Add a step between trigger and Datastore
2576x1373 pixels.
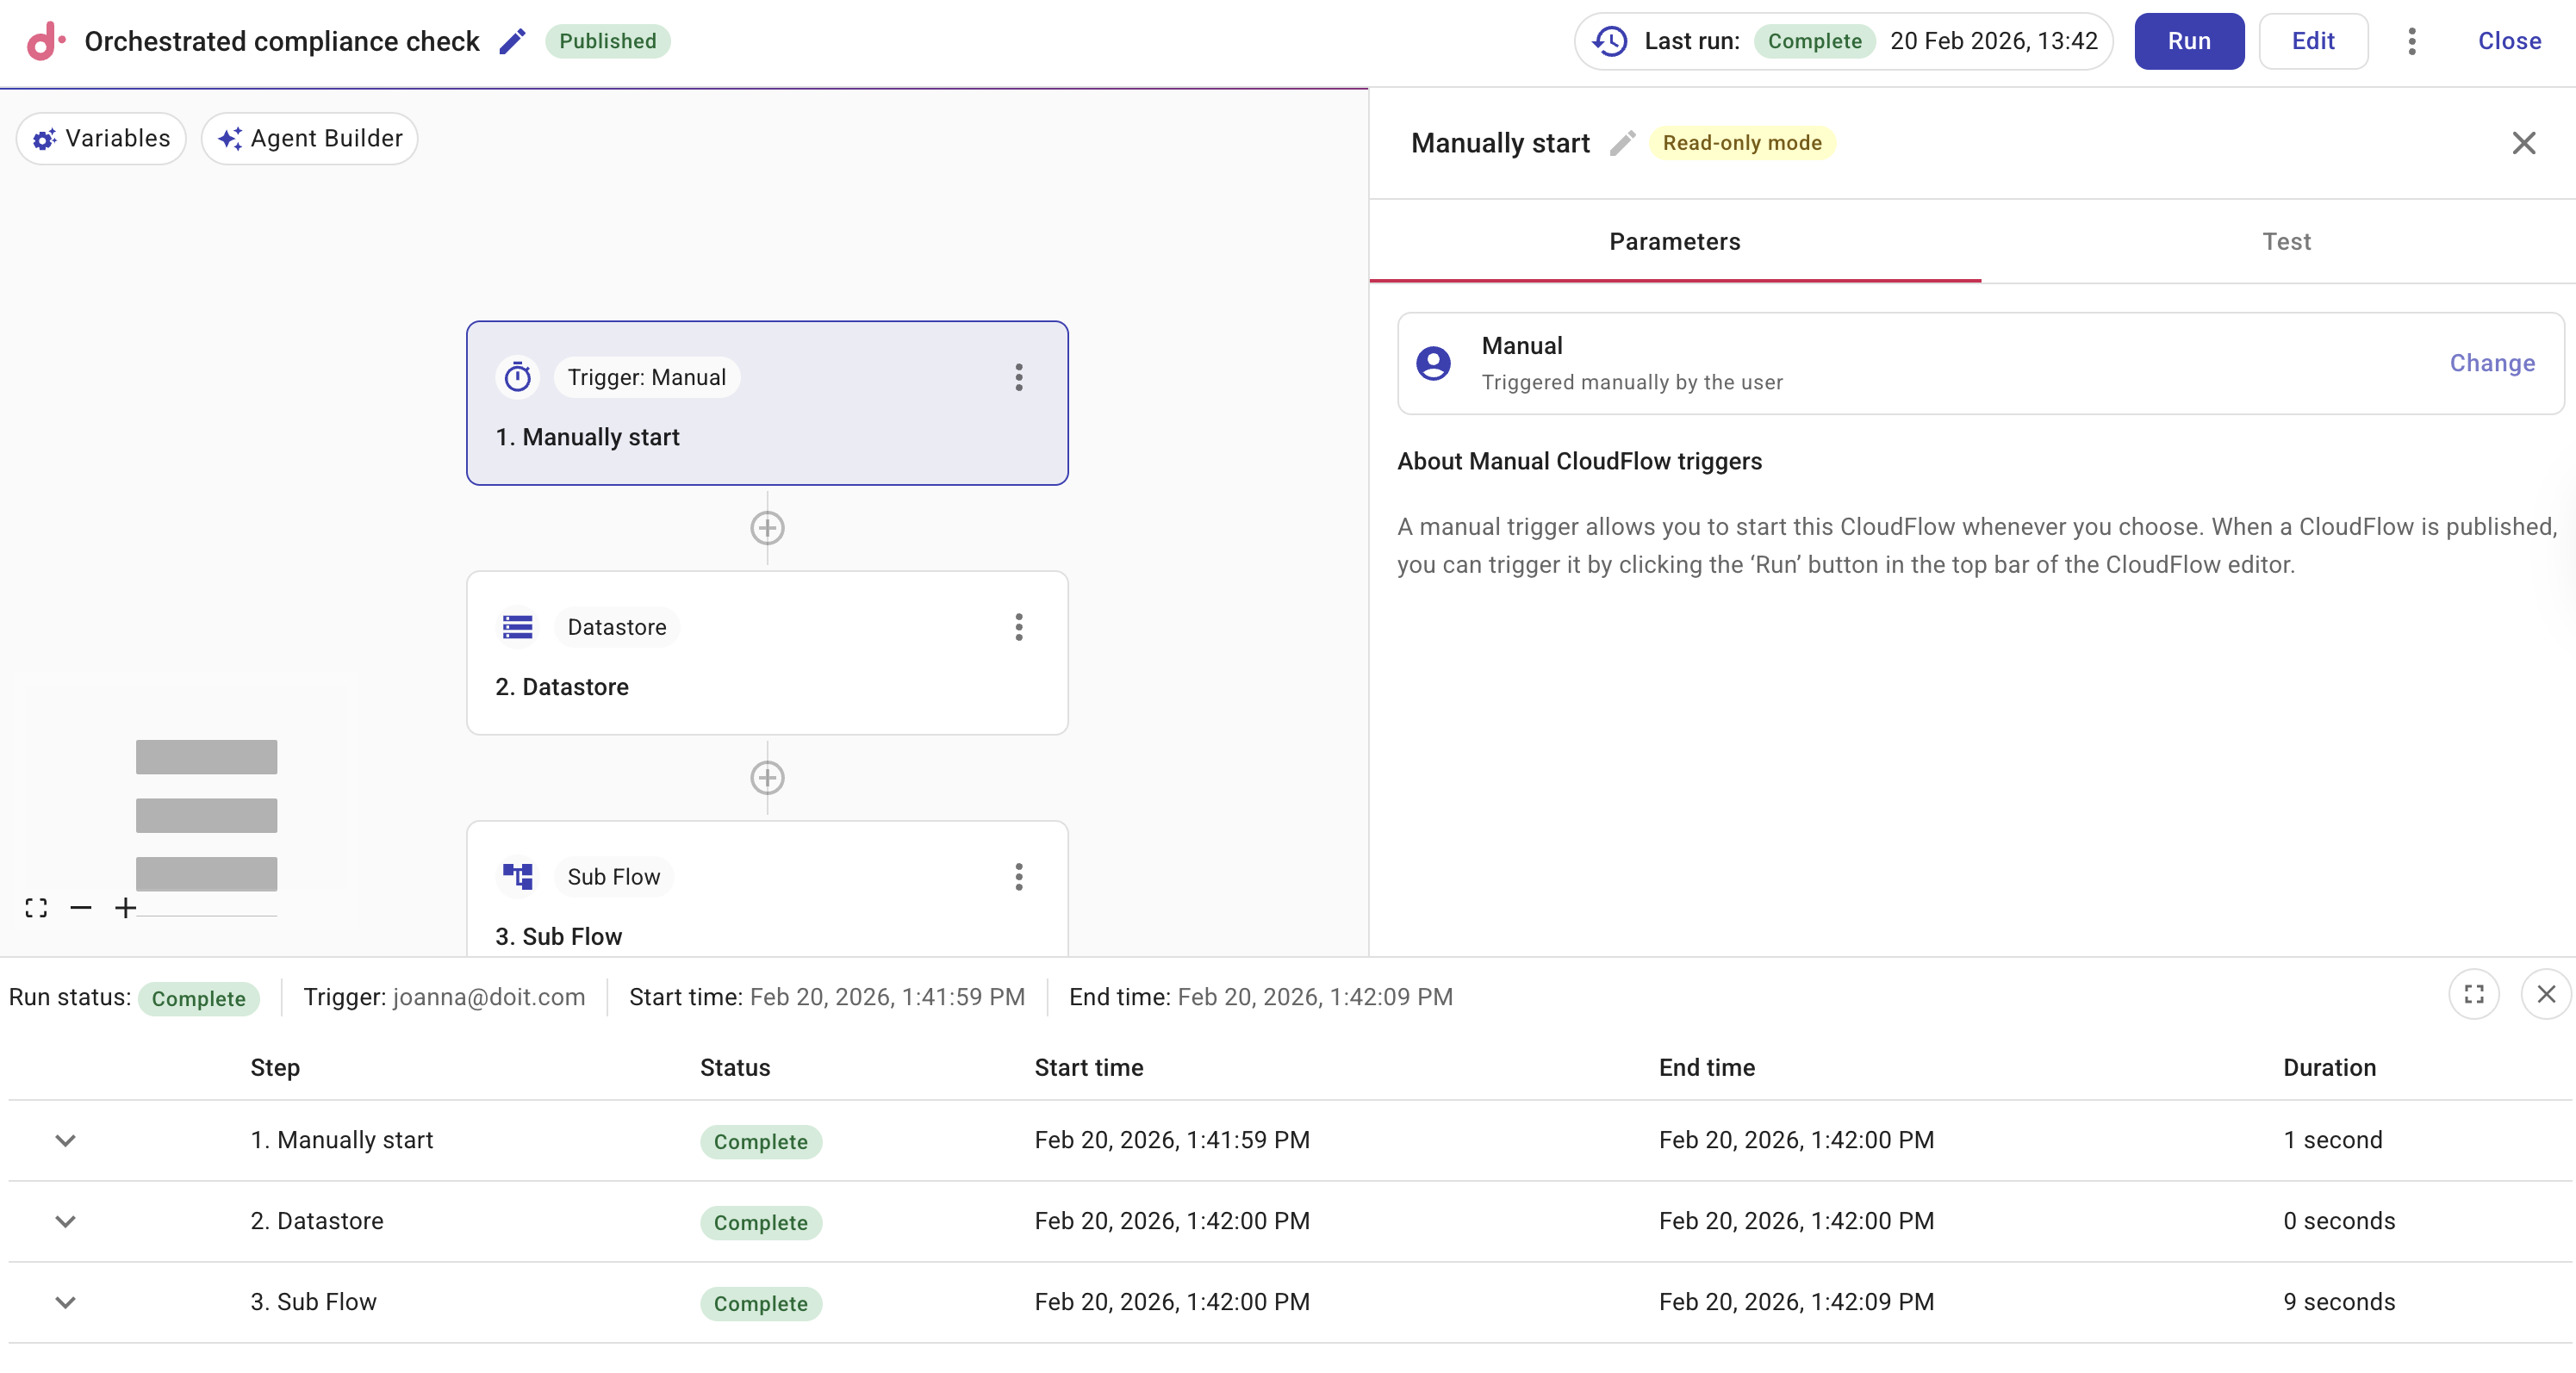click(767, 527)
